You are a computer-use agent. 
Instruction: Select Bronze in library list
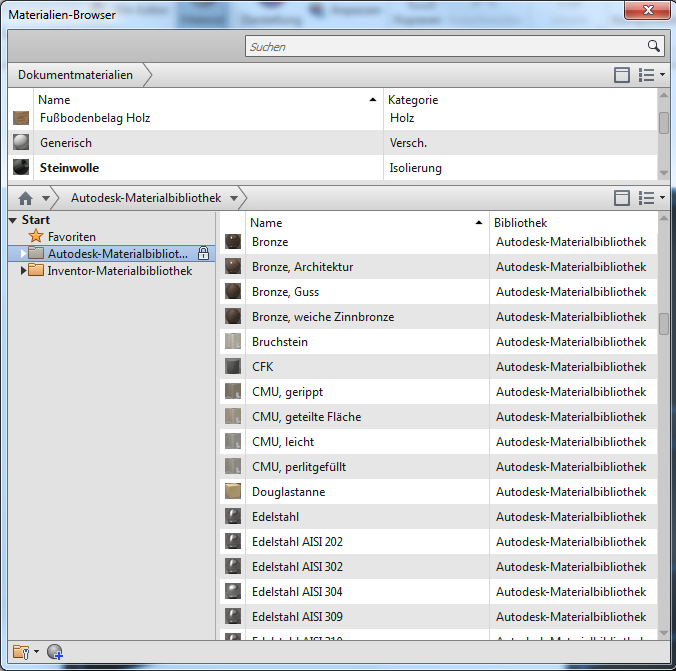coord(270,242)
